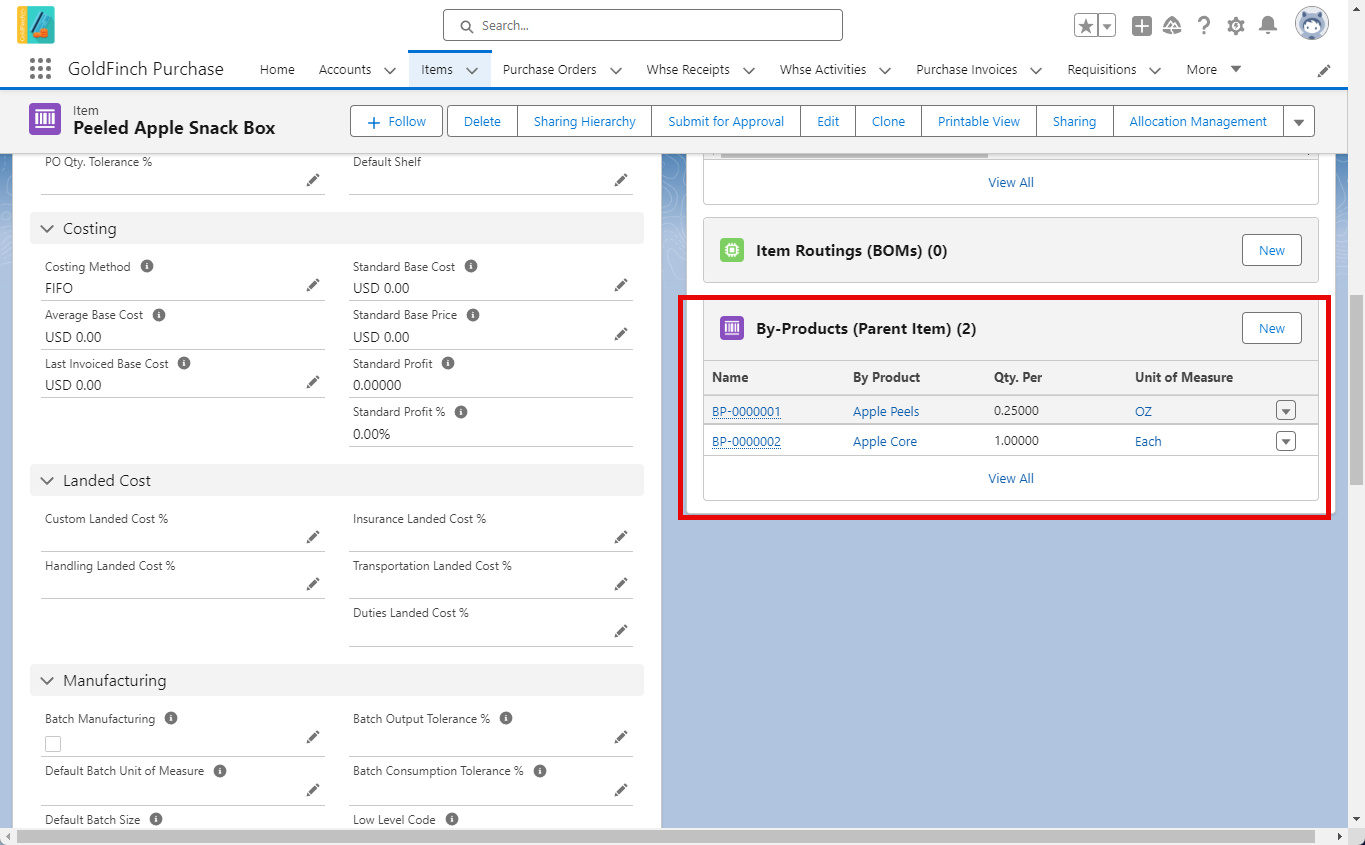Screen dimensions: 1365x845
Task: Show info tooltip for Standard Profit %
Action: pyautogui.click(x=461, y=412)
